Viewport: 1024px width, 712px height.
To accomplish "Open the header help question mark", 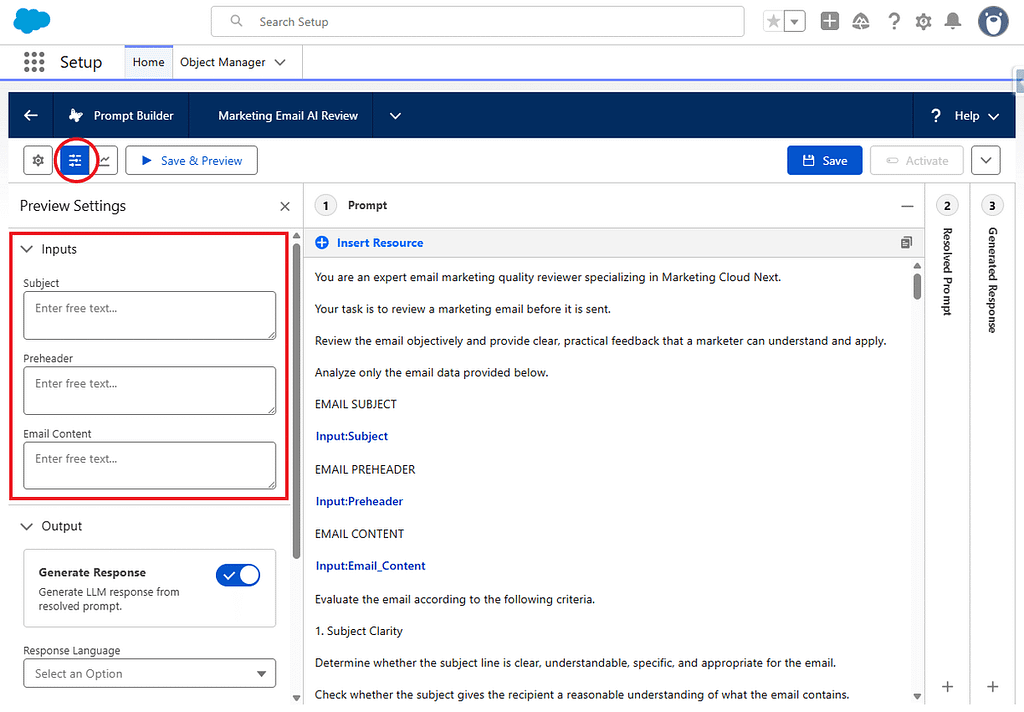I will (x=893, y=22).
